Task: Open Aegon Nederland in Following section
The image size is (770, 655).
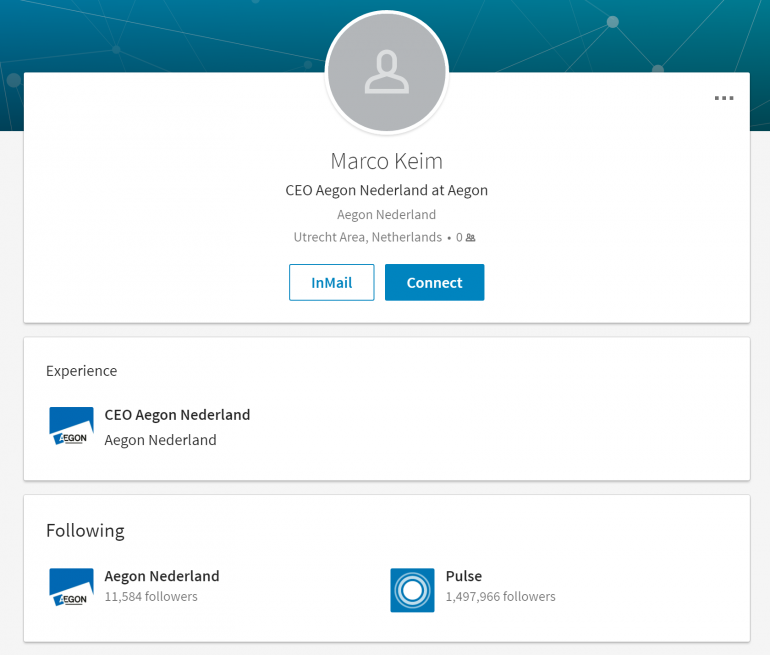Action: coord(162,576)
